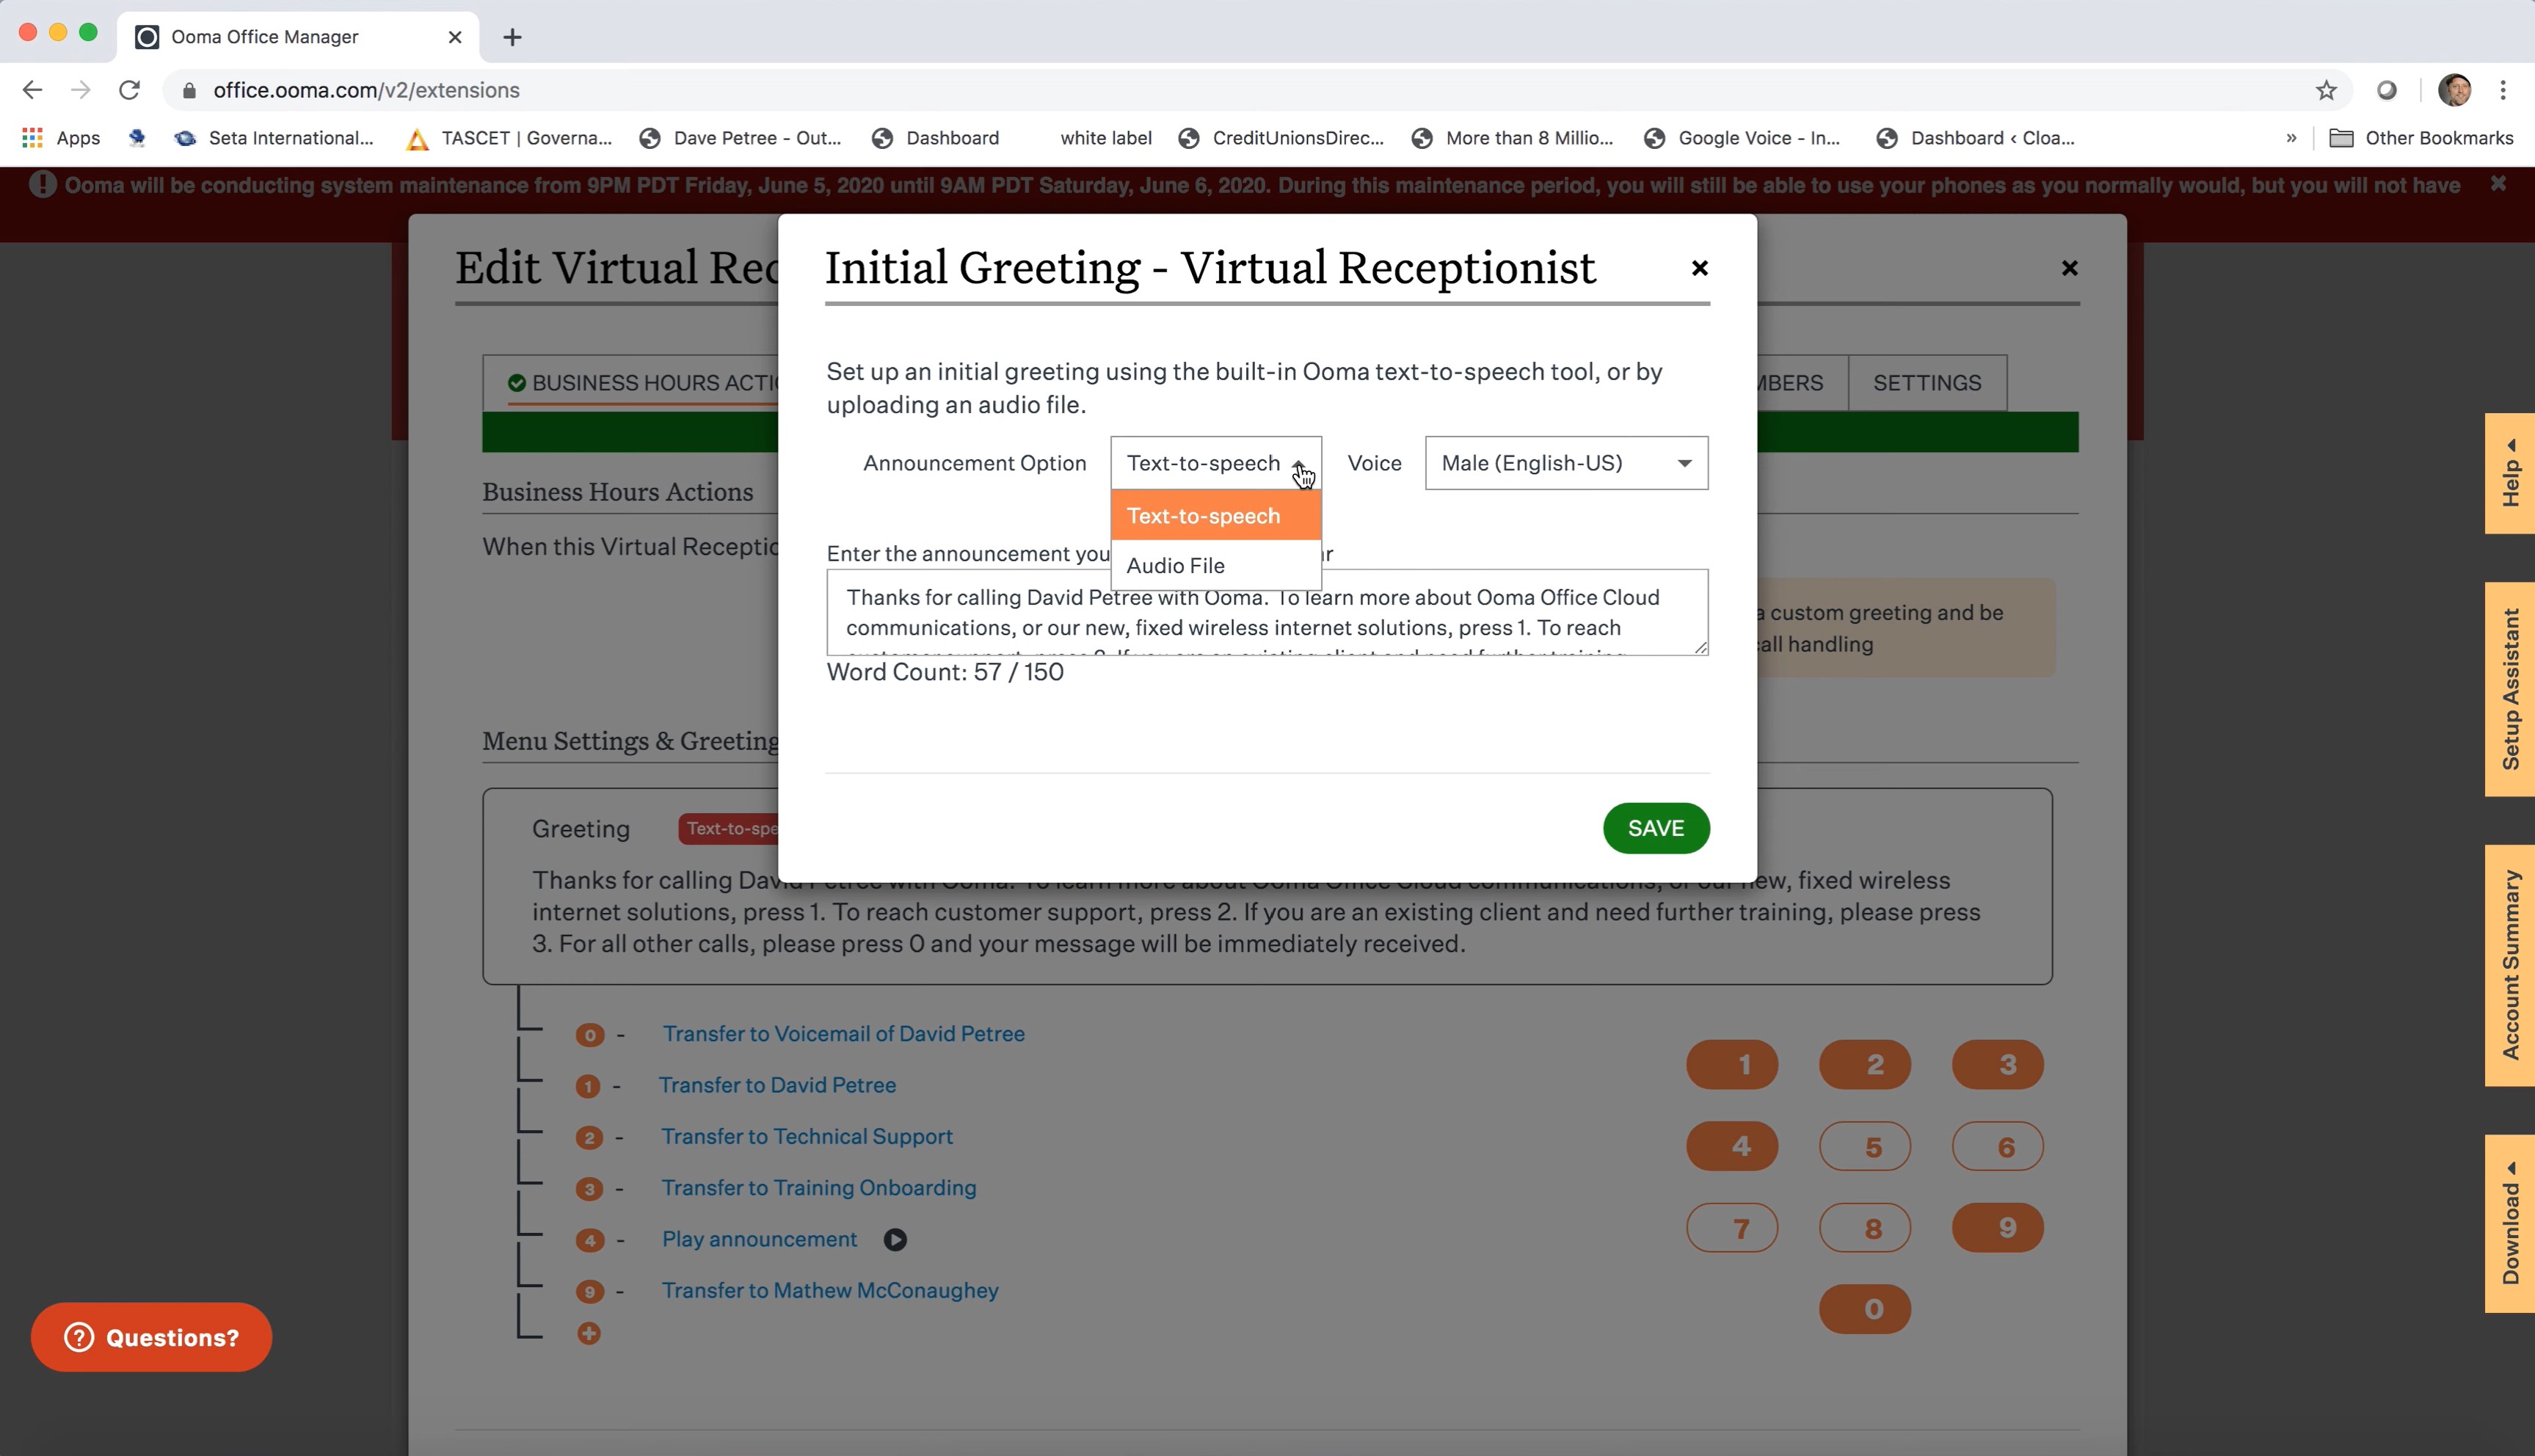
Task: Click Transfer to Technical Support link
Action: 806,1135
